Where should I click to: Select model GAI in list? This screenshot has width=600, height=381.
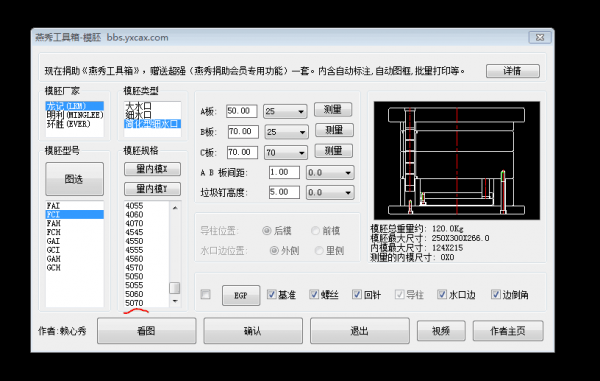74,241
